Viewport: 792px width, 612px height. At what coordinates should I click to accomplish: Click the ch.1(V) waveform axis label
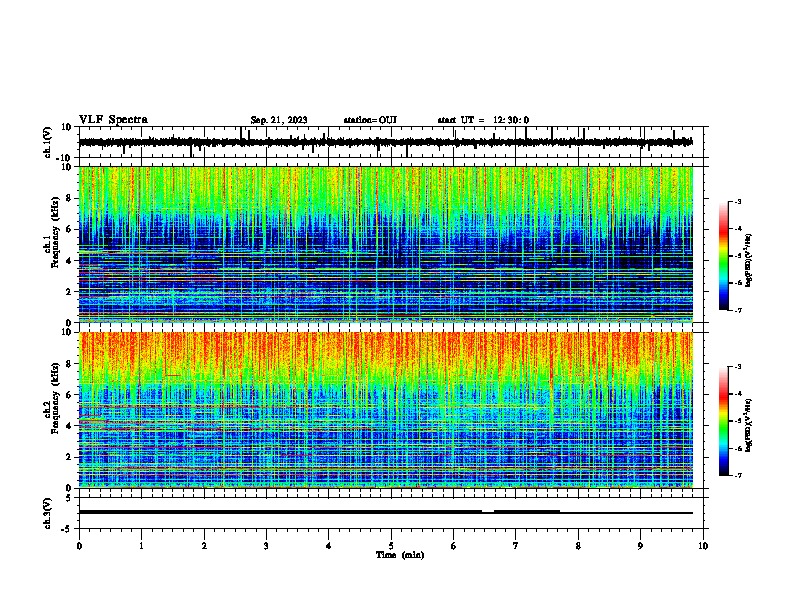click(48, 142)
